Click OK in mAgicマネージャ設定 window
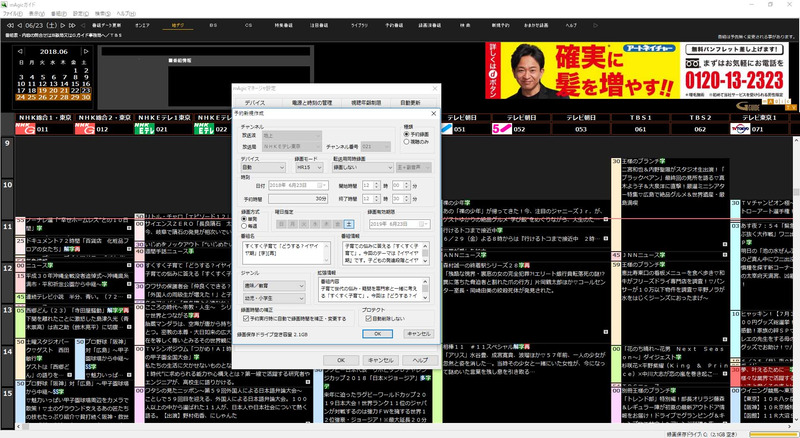Viewport: 800px width, 438px height. click(341, 360)
